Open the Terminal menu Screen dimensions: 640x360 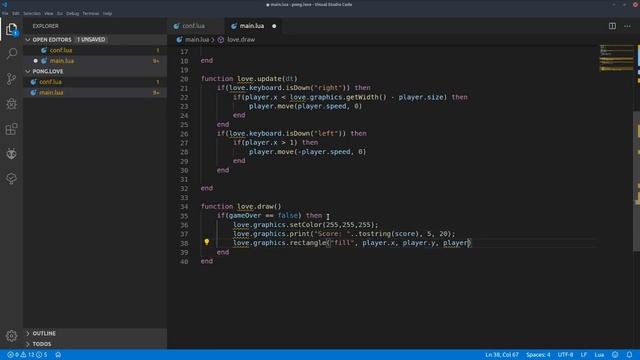(91, 13)
